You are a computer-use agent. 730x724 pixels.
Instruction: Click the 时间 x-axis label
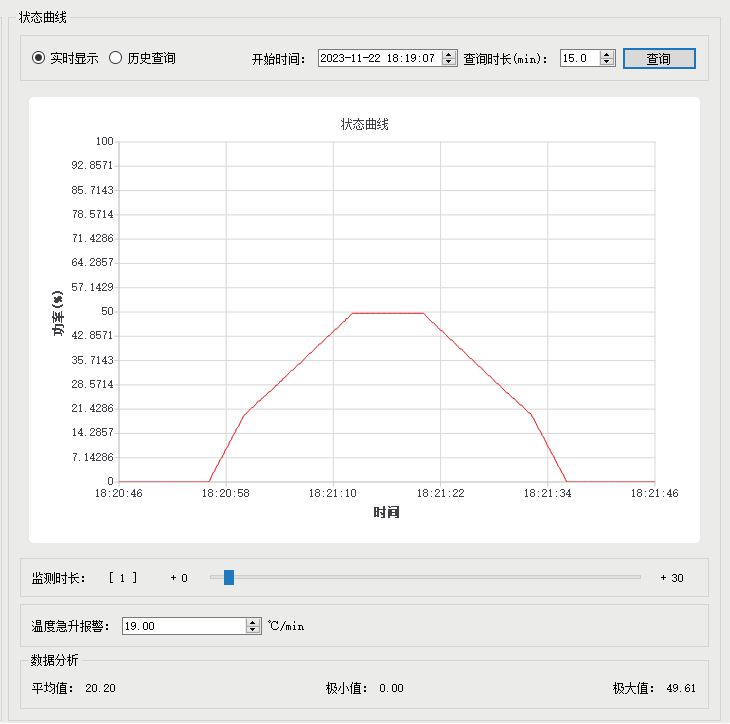(x=387, y=513)
